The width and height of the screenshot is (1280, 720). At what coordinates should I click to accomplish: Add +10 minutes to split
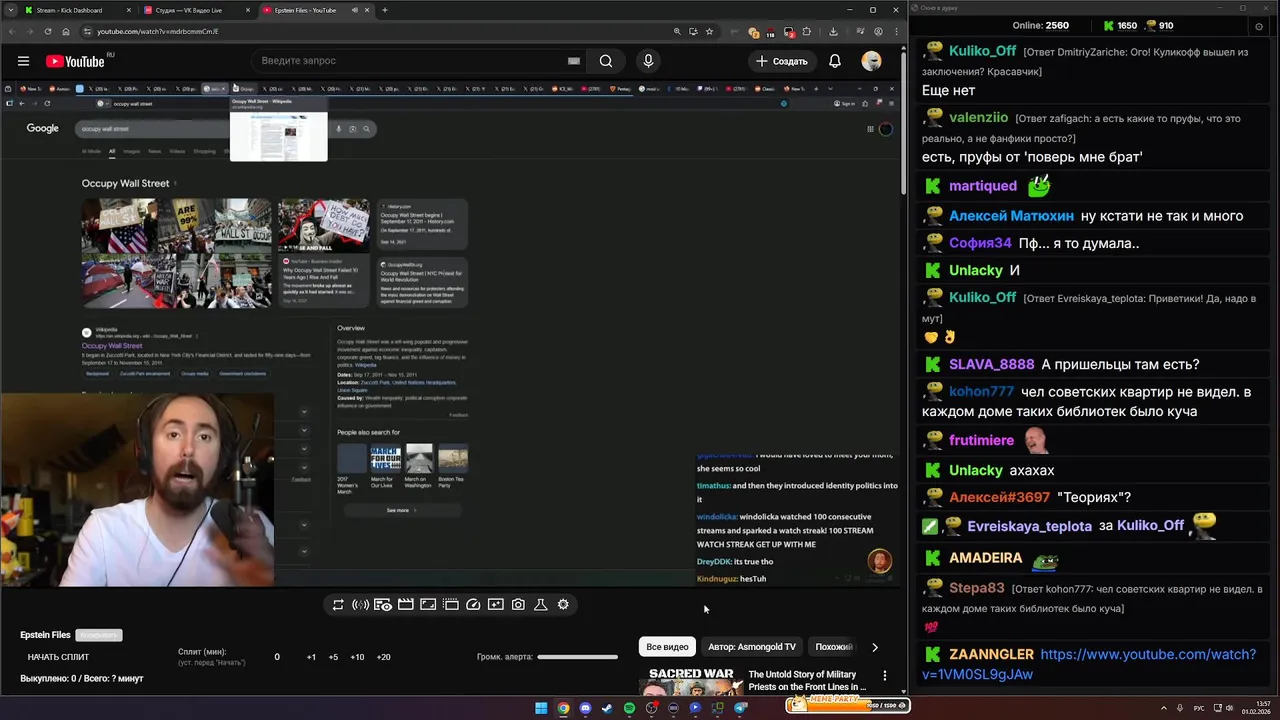tap(357, 657)
